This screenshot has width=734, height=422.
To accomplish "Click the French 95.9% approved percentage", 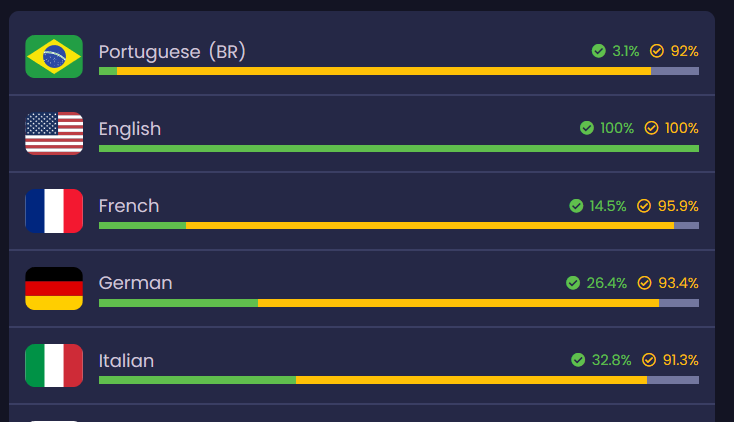I will point(678,206).
